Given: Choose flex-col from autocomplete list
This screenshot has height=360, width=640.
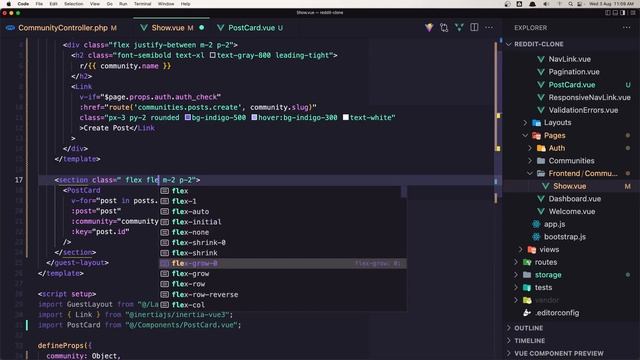Looking at the screenshot, I should [282, 304].
